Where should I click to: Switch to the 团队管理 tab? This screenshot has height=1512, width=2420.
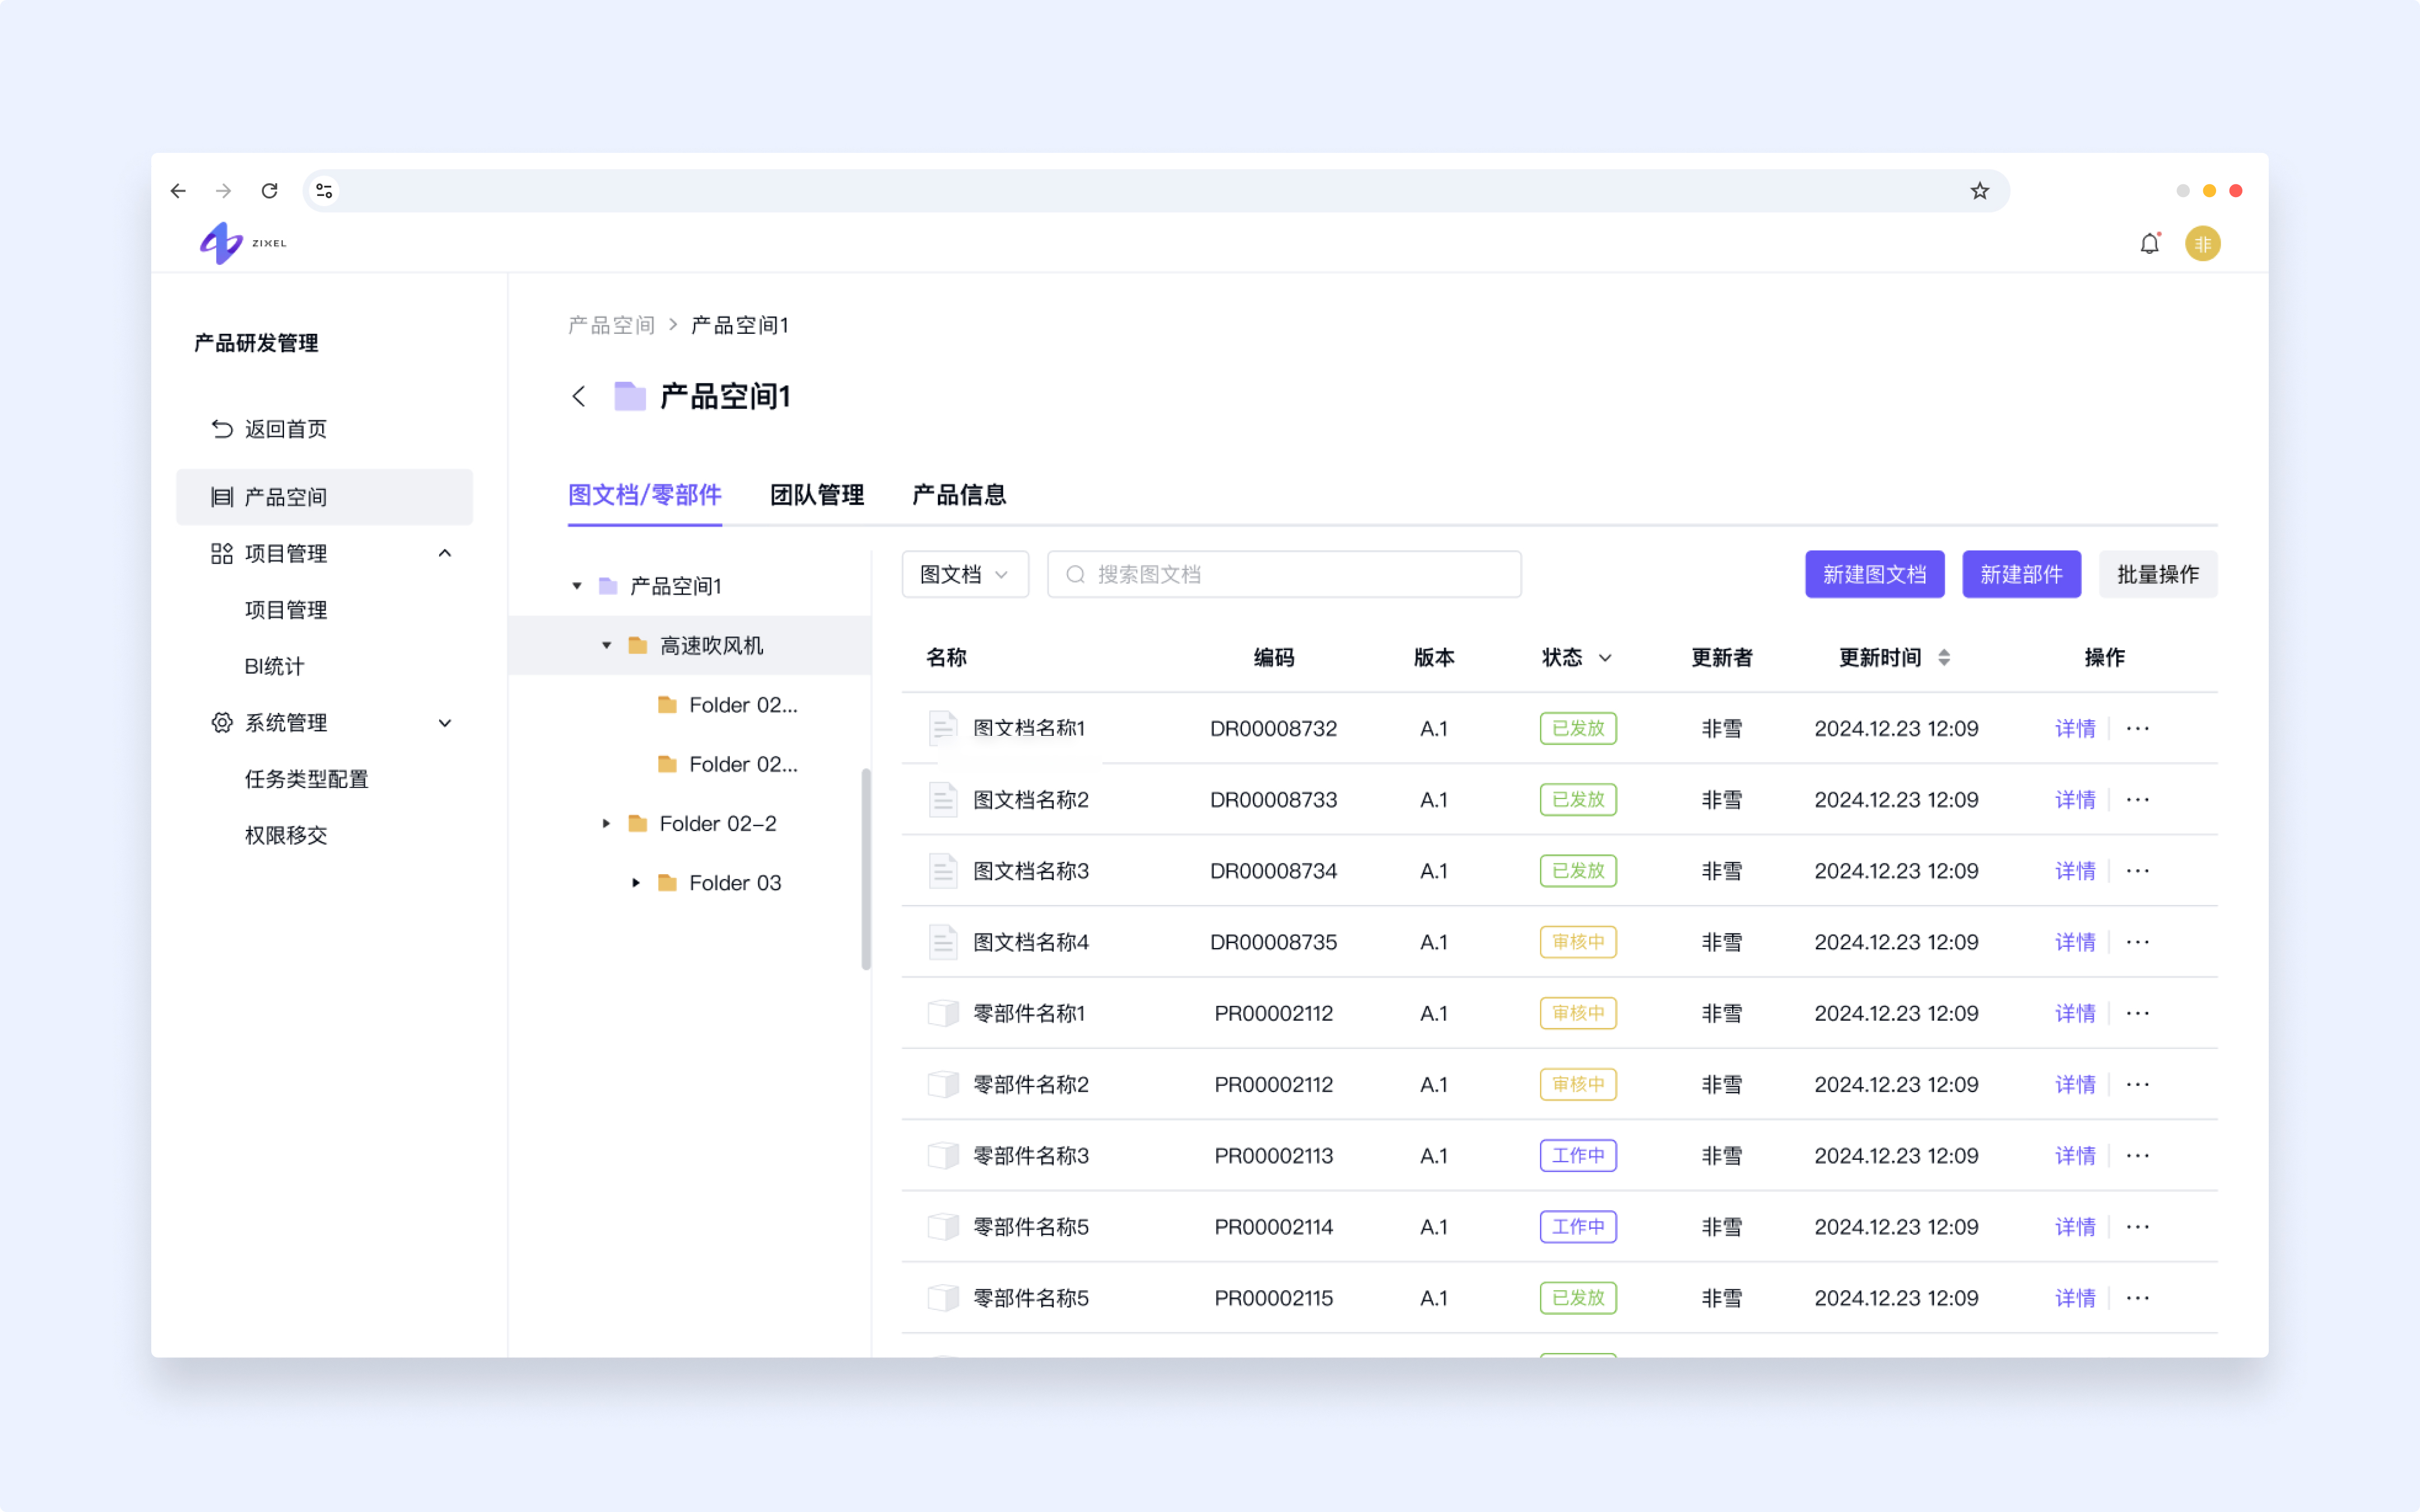point(817,495)
